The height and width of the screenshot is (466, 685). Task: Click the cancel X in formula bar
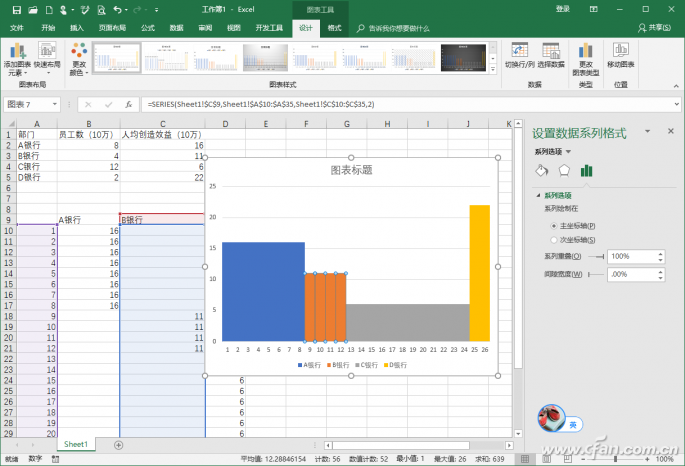(88, 104)
